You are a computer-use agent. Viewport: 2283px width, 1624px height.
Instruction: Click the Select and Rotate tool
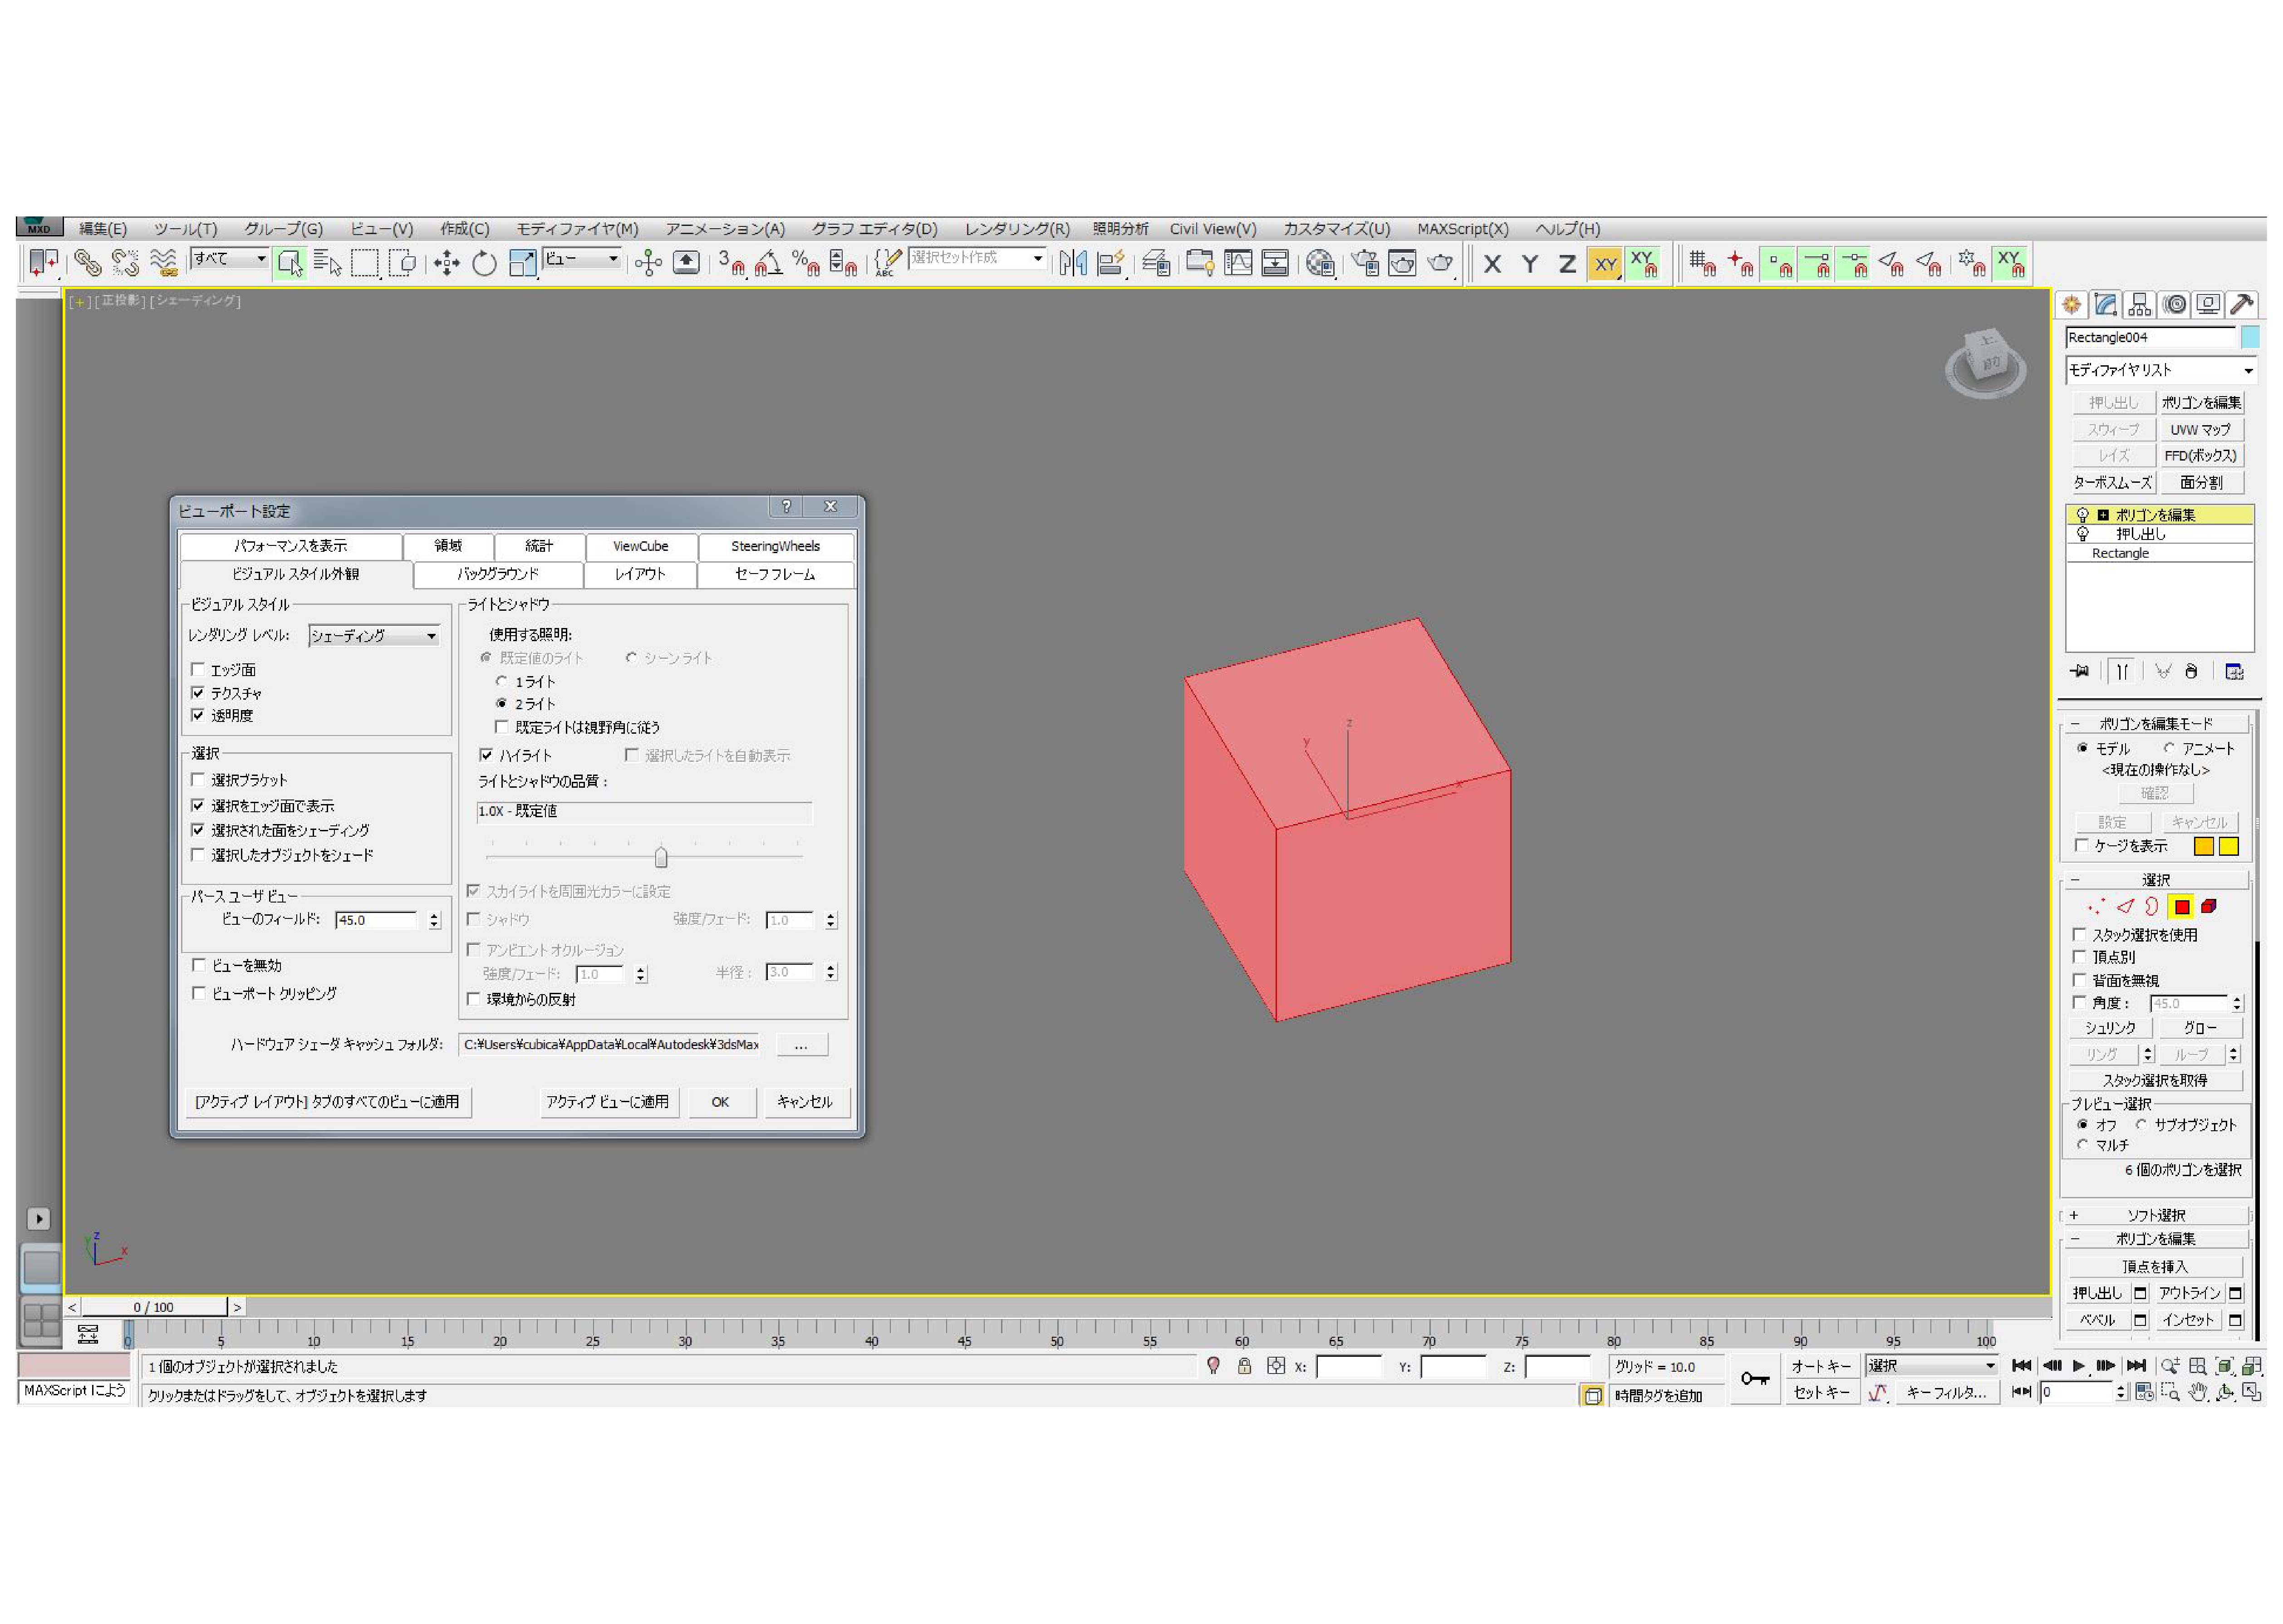[484, 264]
